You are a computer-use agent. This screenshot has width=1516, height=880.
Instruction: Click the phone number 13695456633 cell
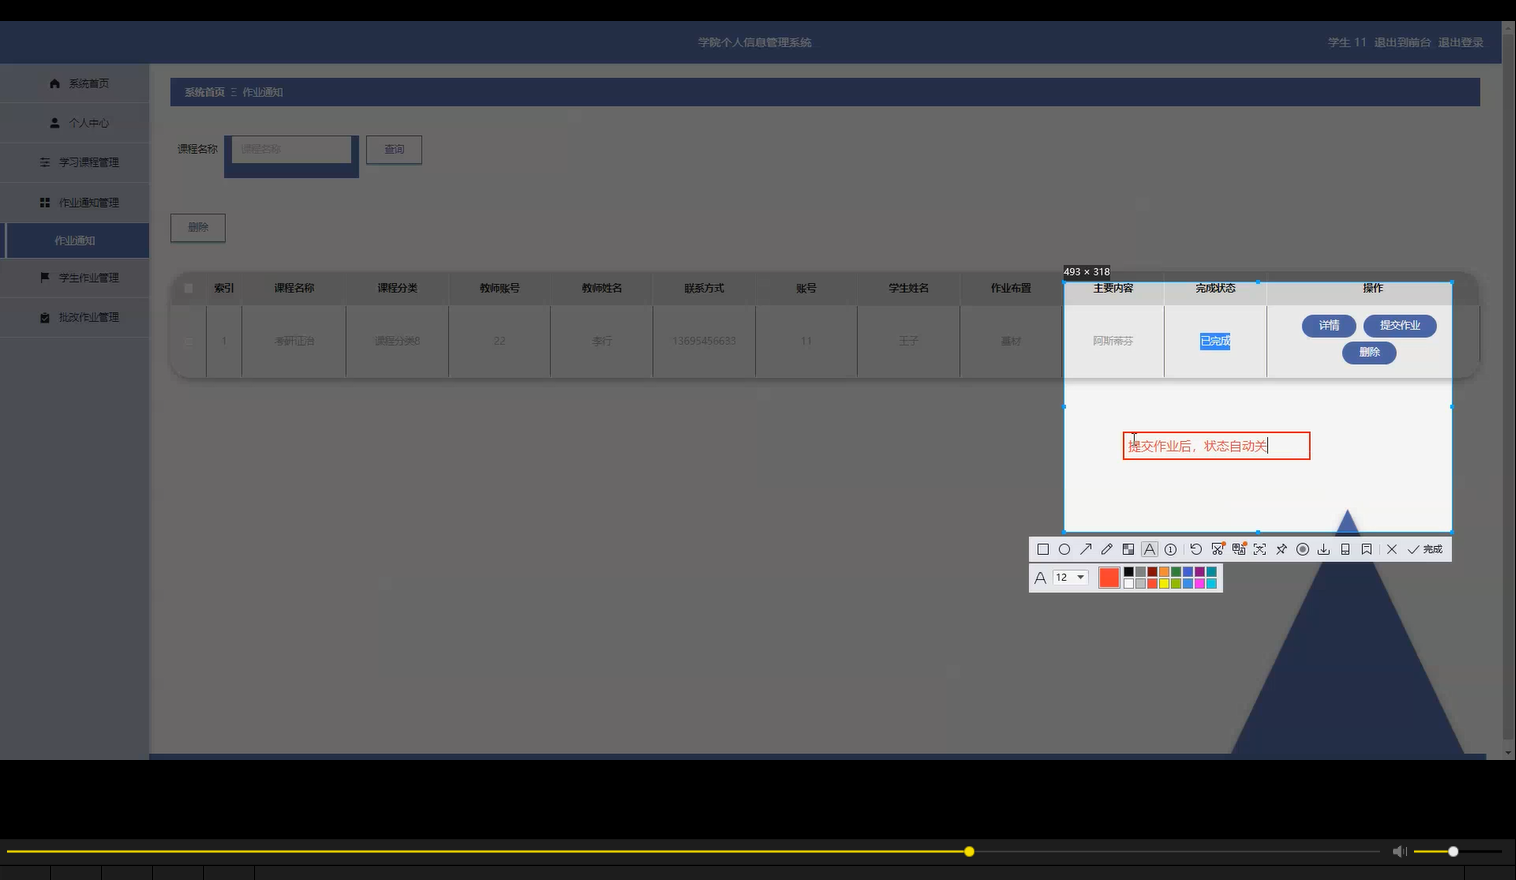704,341
